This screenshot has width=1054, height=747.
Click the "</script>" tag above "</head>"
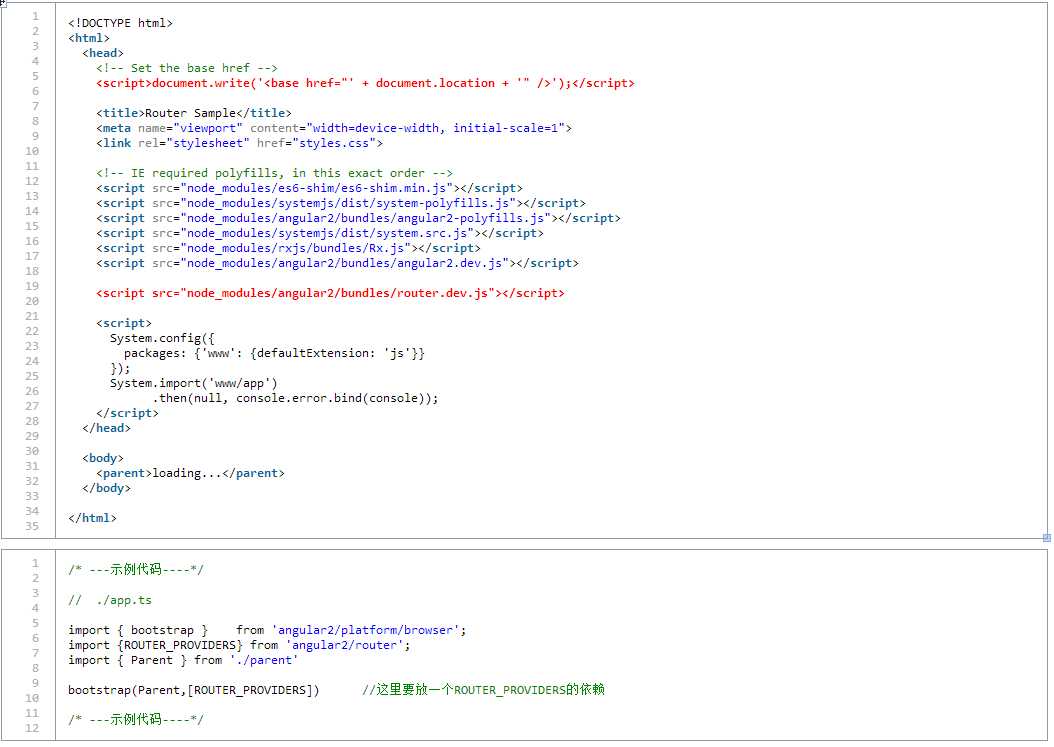127,413
